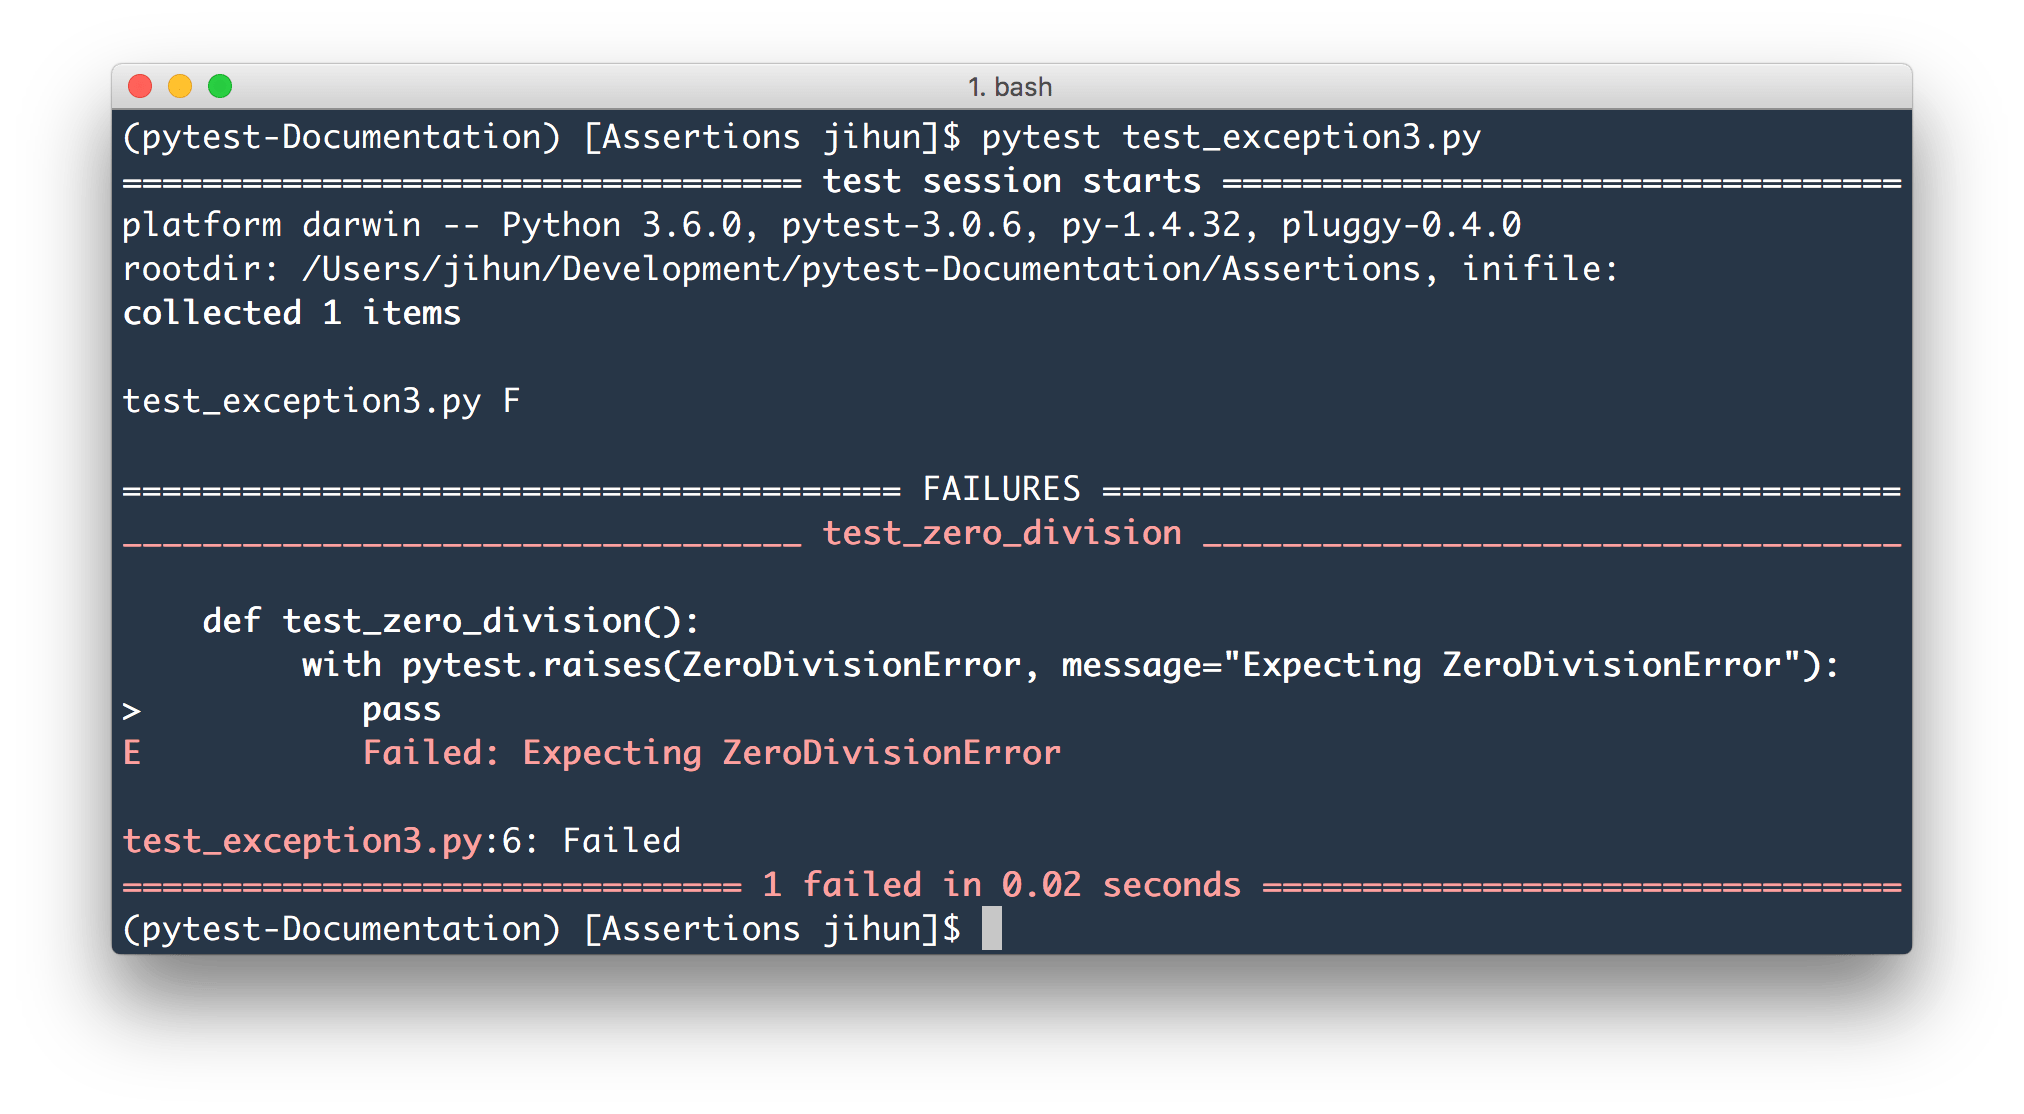The image size is (2024, 1114).
Task: Click the terminal cursor block
Action: point(991,928)
